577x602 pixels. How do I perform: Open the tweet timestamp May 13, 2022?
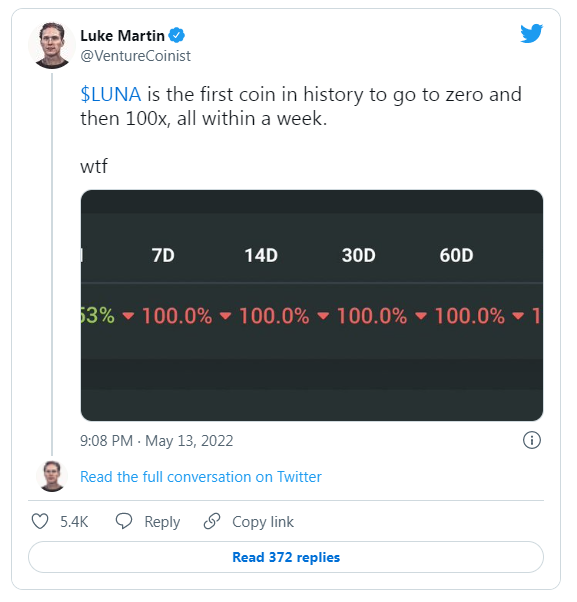pyautogui.click(x=157, y=441)
